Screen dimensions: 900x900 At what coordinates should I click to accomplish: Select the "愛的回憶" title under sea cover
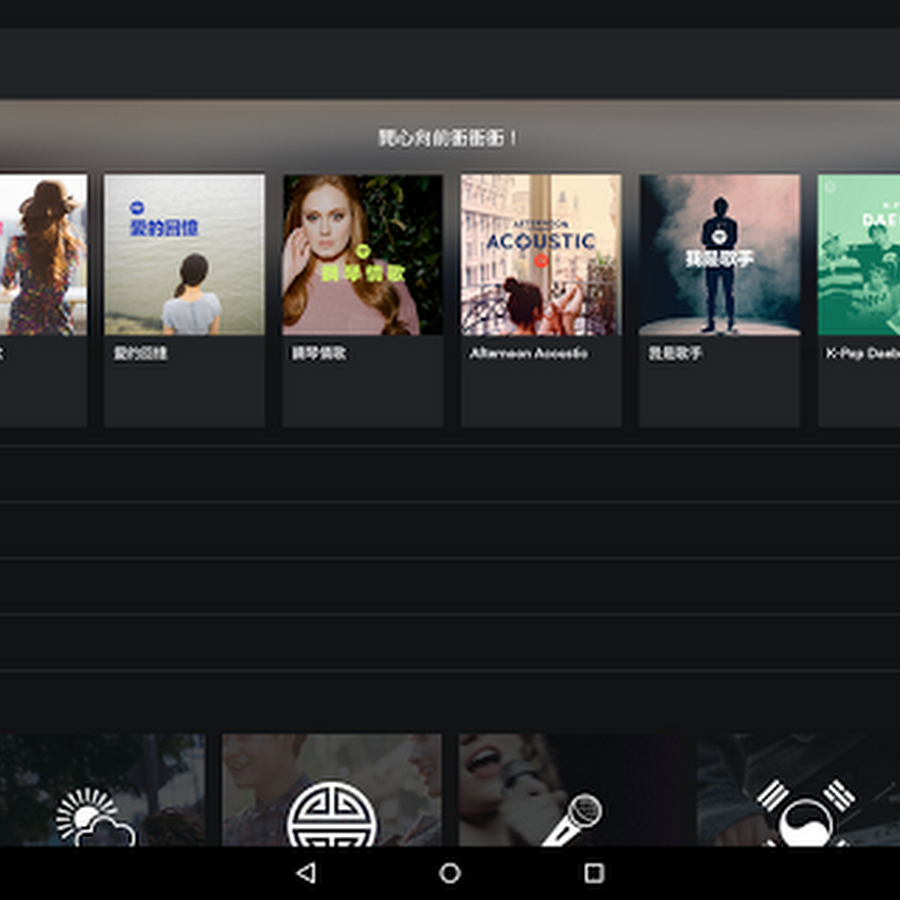tap(141, 353)
